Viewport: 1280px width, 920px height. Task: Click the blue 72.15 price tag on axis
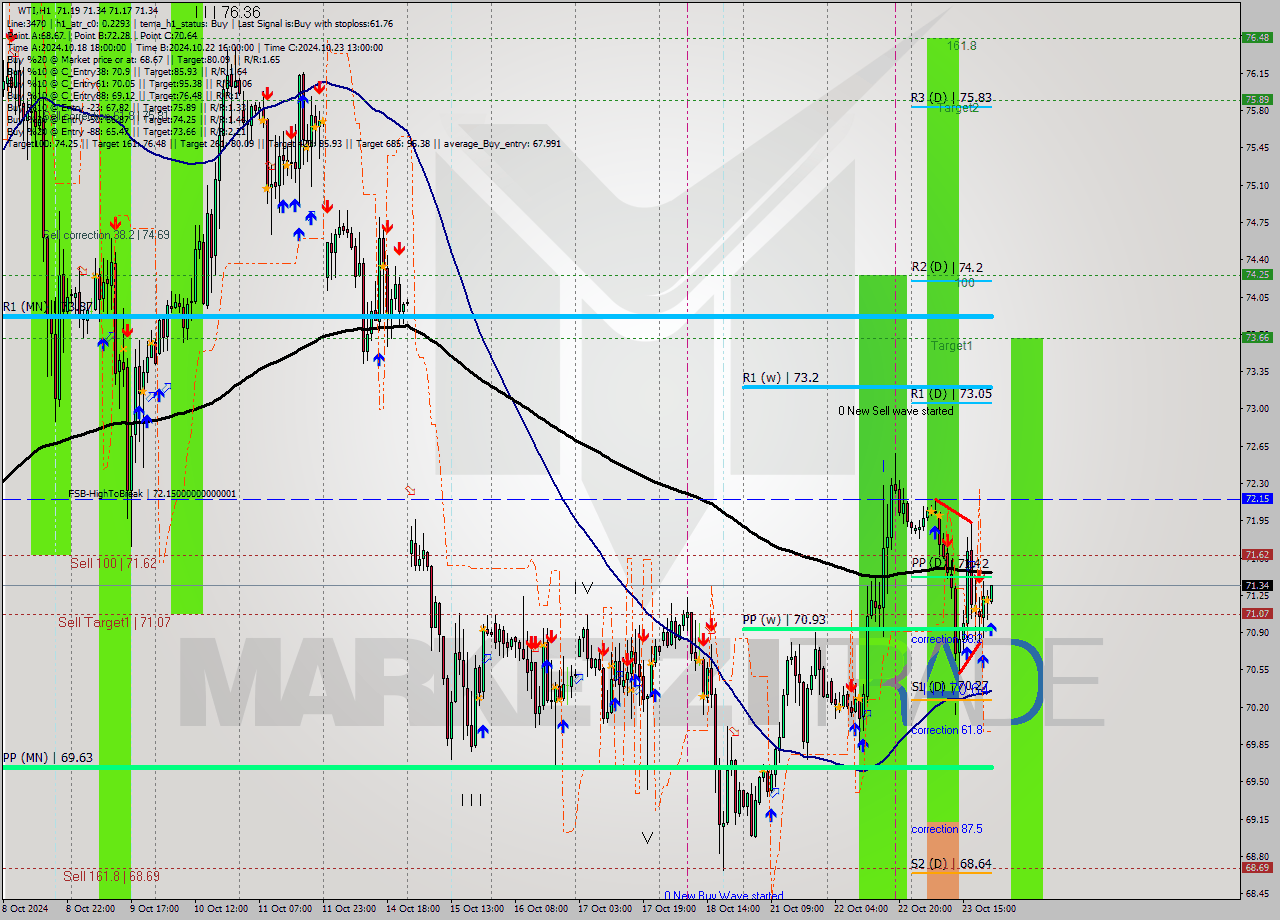tap(1257, 498)
